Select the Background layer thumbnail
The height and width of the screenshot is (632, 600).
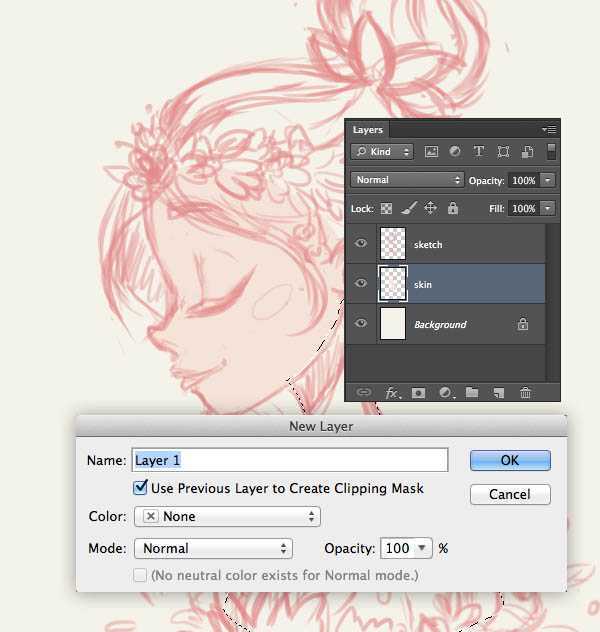click(393, 323)
